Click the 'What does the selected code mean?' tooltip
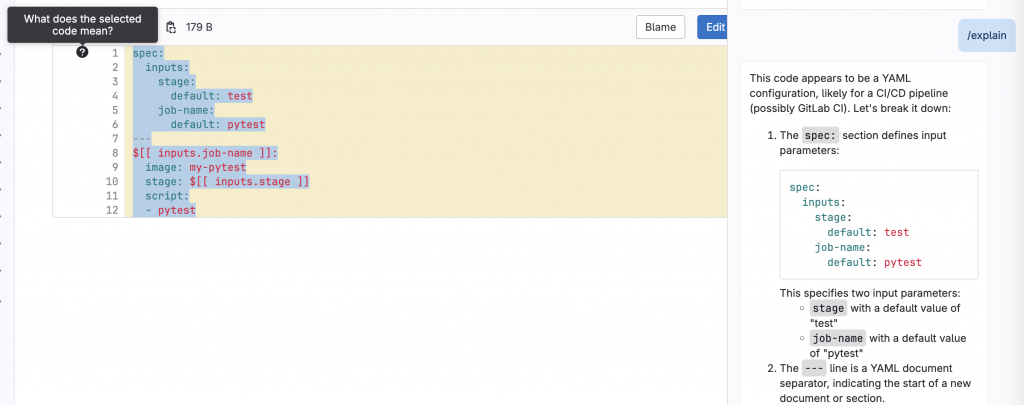 pyautogui.click(x=82, y=25)
